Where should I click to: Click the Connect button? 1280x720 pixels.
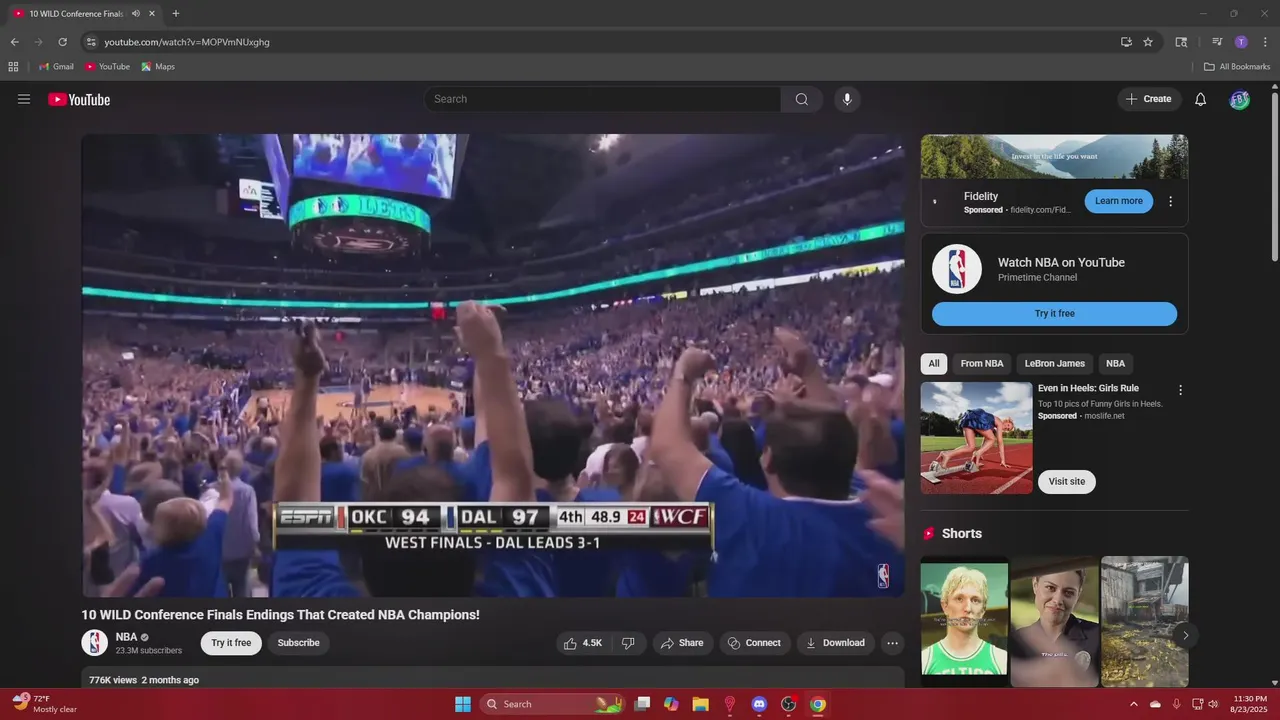point(755,643)
